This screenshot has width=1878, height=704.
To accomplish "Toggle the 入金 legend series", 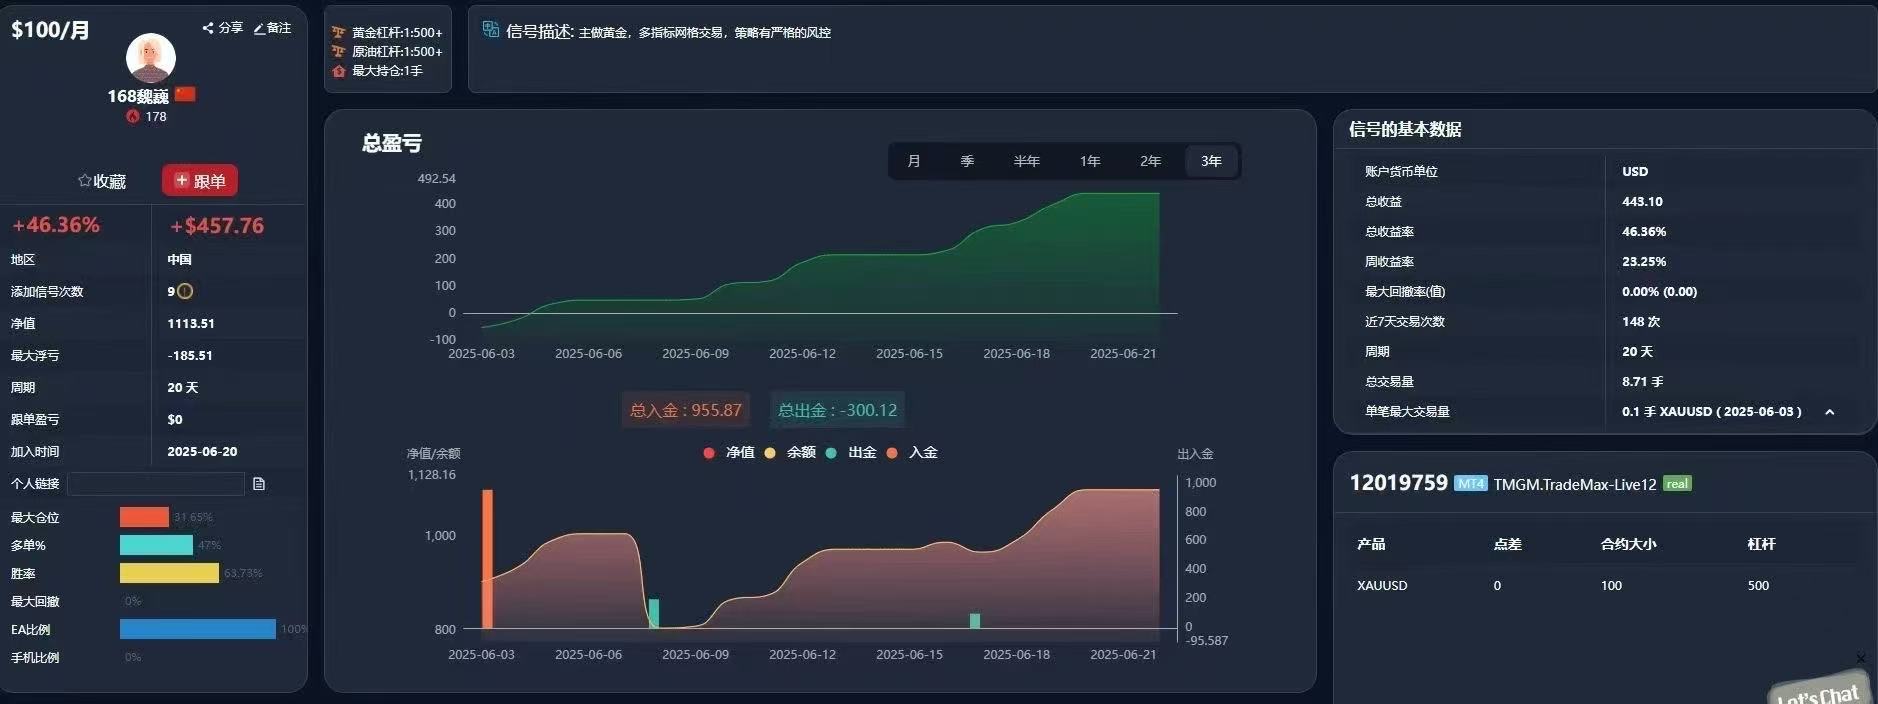I will (912, 453).
